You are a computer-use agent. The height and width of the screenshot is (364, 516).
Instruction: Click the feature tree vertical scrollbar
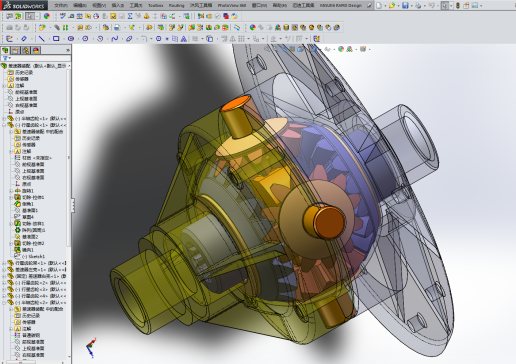click(69, 157)
